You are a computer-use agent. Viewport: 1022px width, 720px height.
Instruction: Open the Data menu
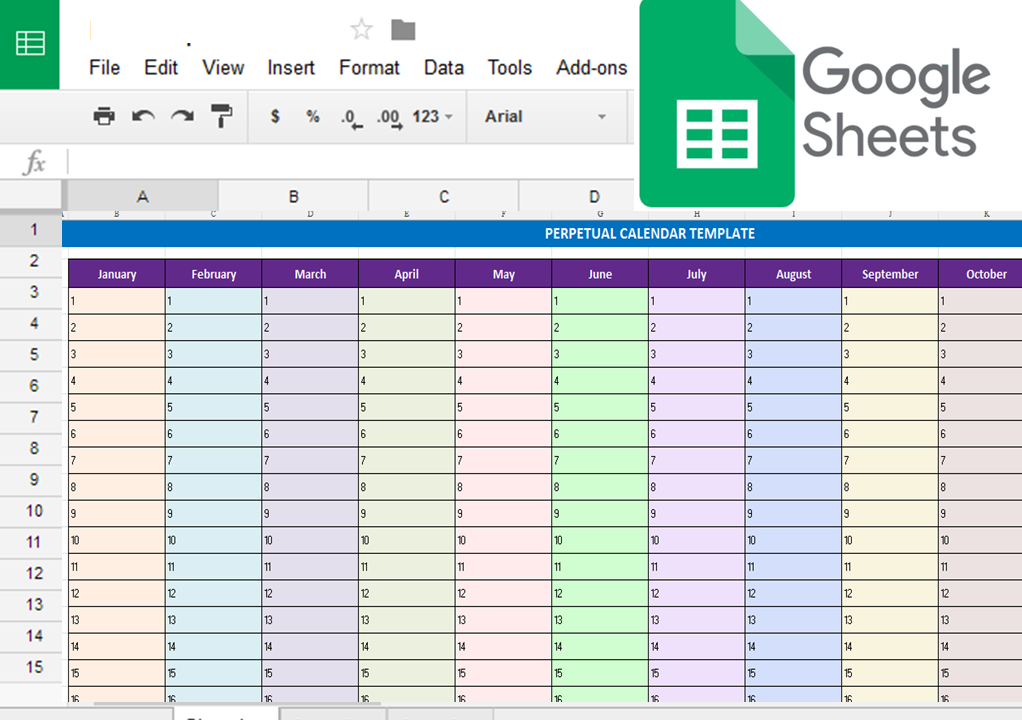point(444,67)
